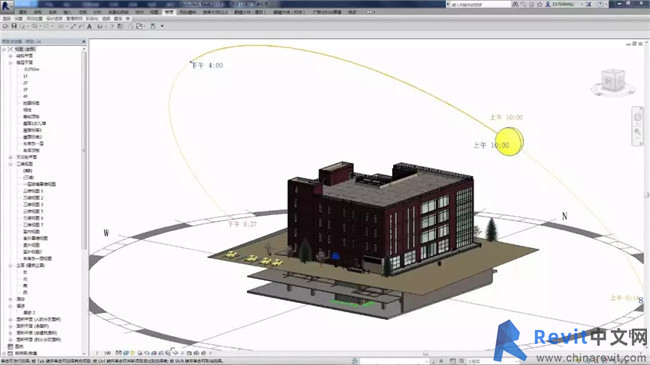Collapse the 楼层平面 tree node
The image size is (650, 365).
coord(11,63)
